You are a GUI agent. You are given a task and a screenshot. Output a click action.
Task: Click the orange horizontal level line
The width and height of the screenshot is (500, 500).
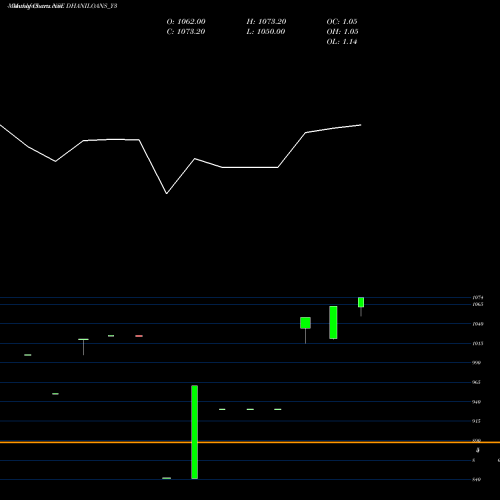[250, 442]
